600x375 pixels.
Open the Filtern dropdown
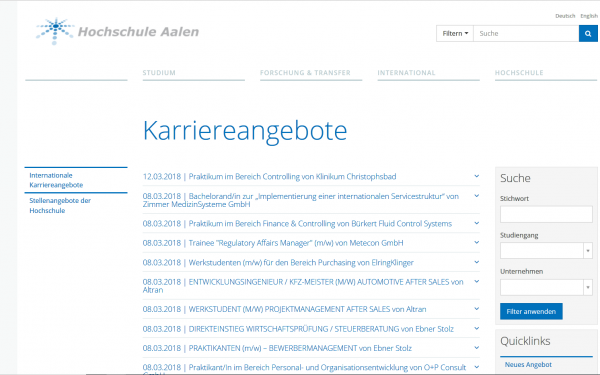tap(455, 34)
